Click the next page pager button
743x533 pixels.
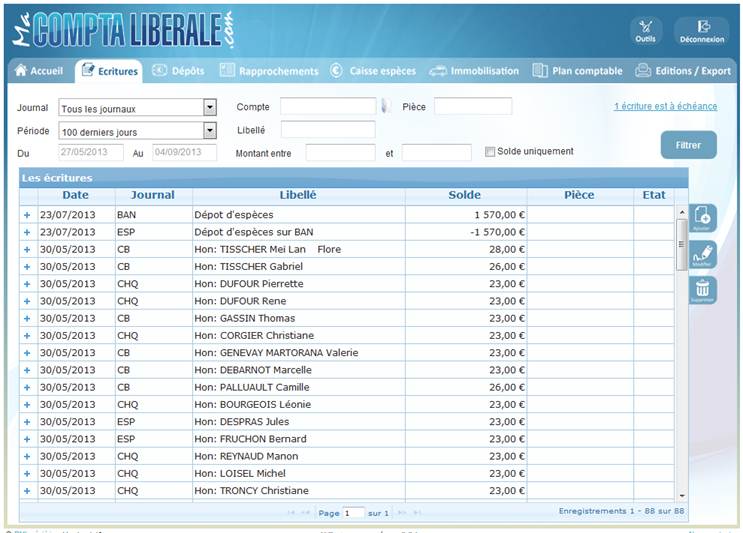[402, 513]
